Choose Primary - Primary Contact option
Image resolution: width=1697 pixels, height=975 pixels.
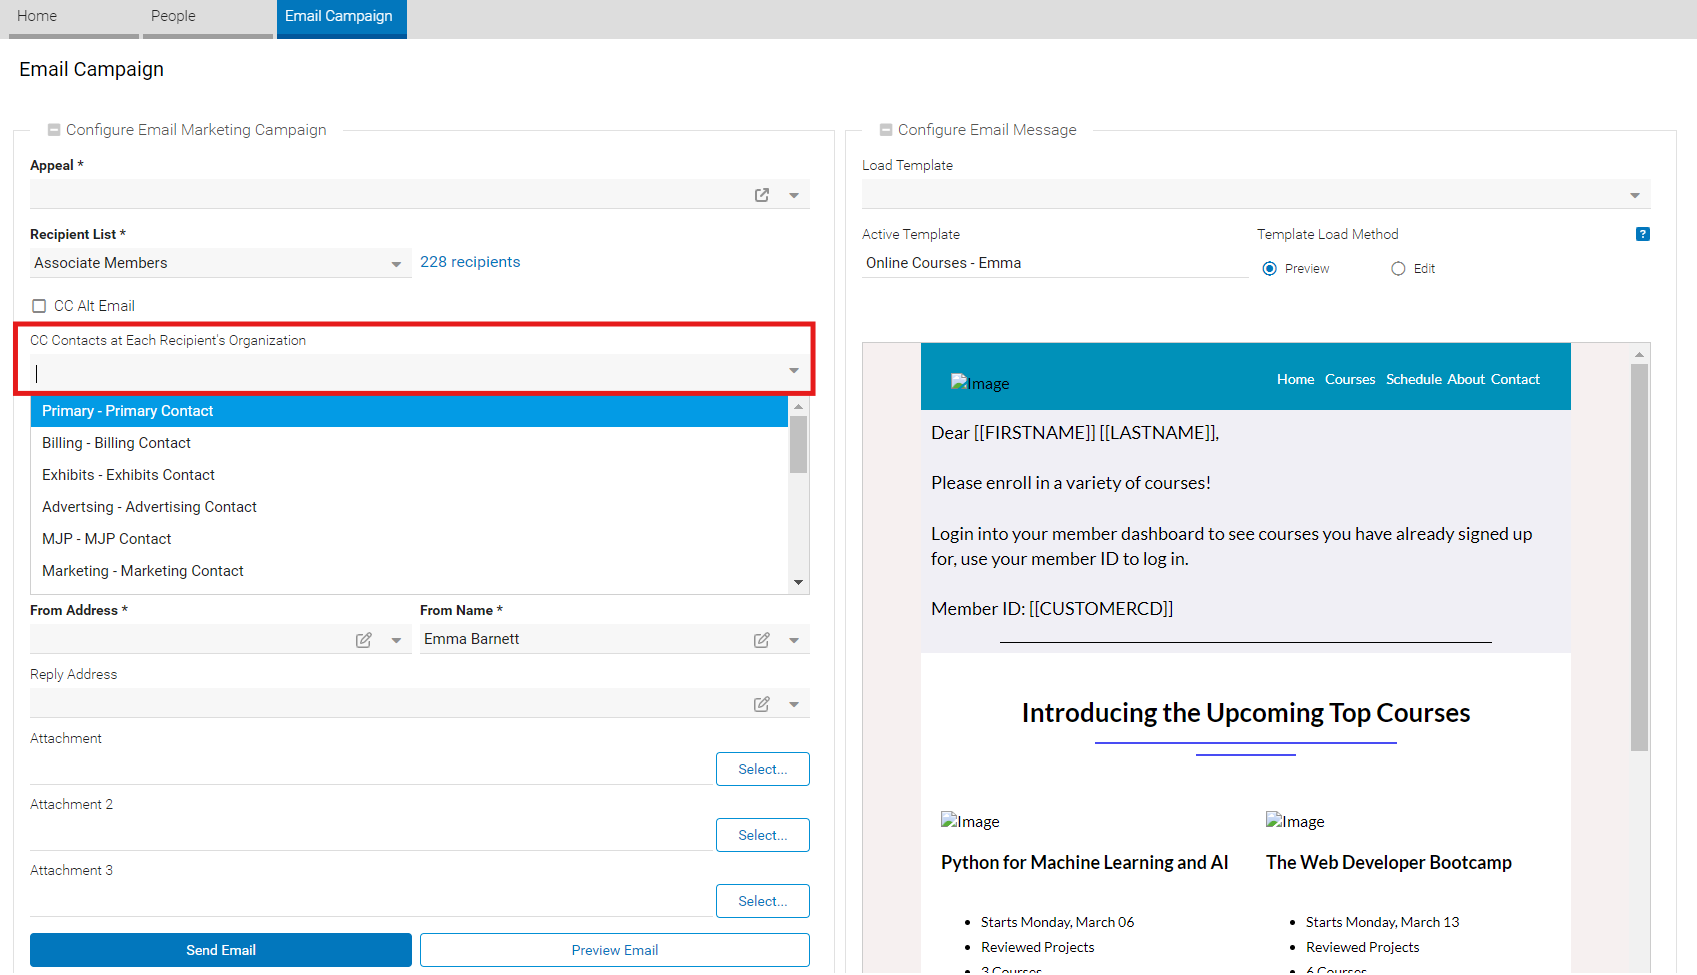coord(409,411)
